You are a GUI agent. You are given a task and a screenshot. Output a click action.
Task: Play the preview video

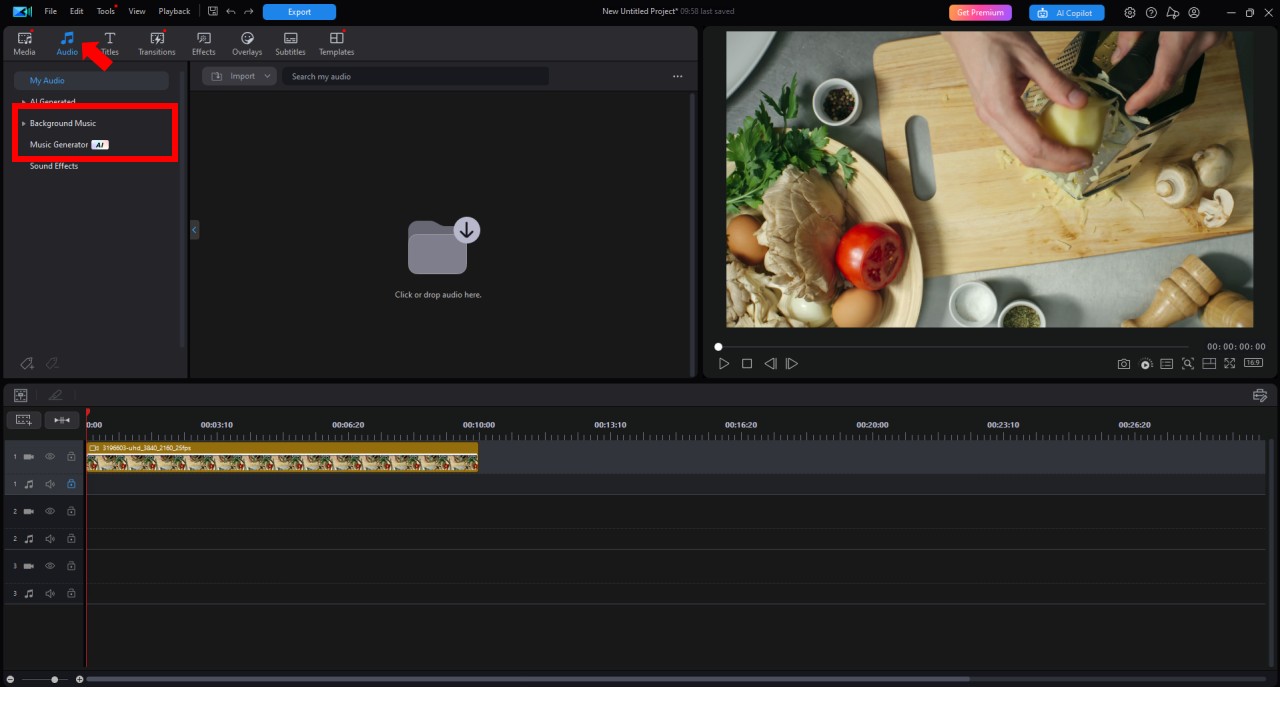point(724,364)
